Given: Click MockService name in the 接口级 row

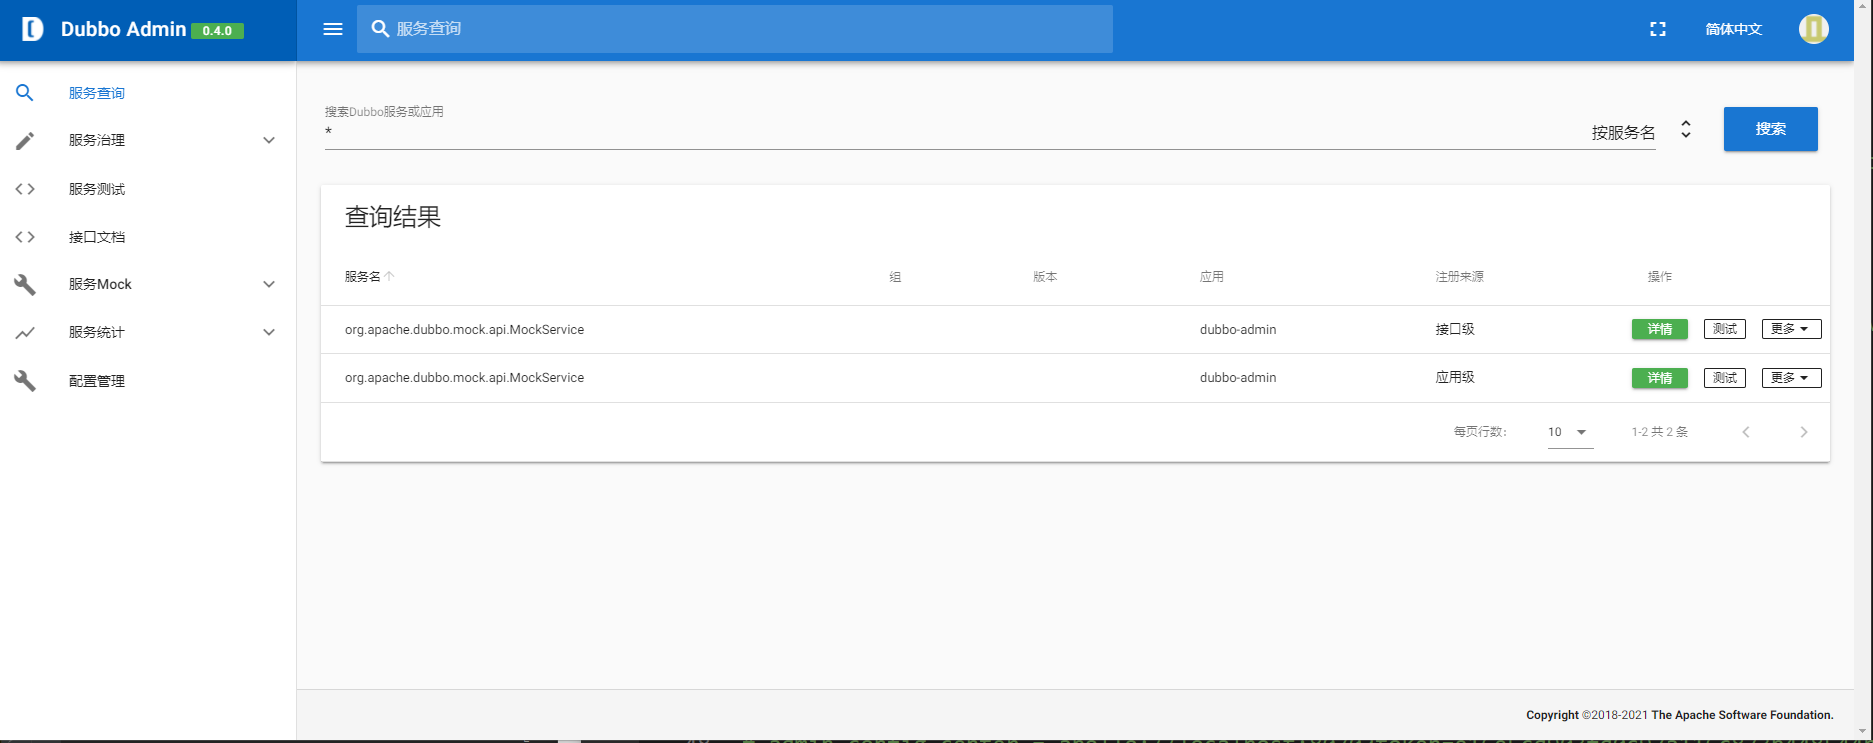Looking at the screenshot, I should pyautogui.click(x=464, y=330).
